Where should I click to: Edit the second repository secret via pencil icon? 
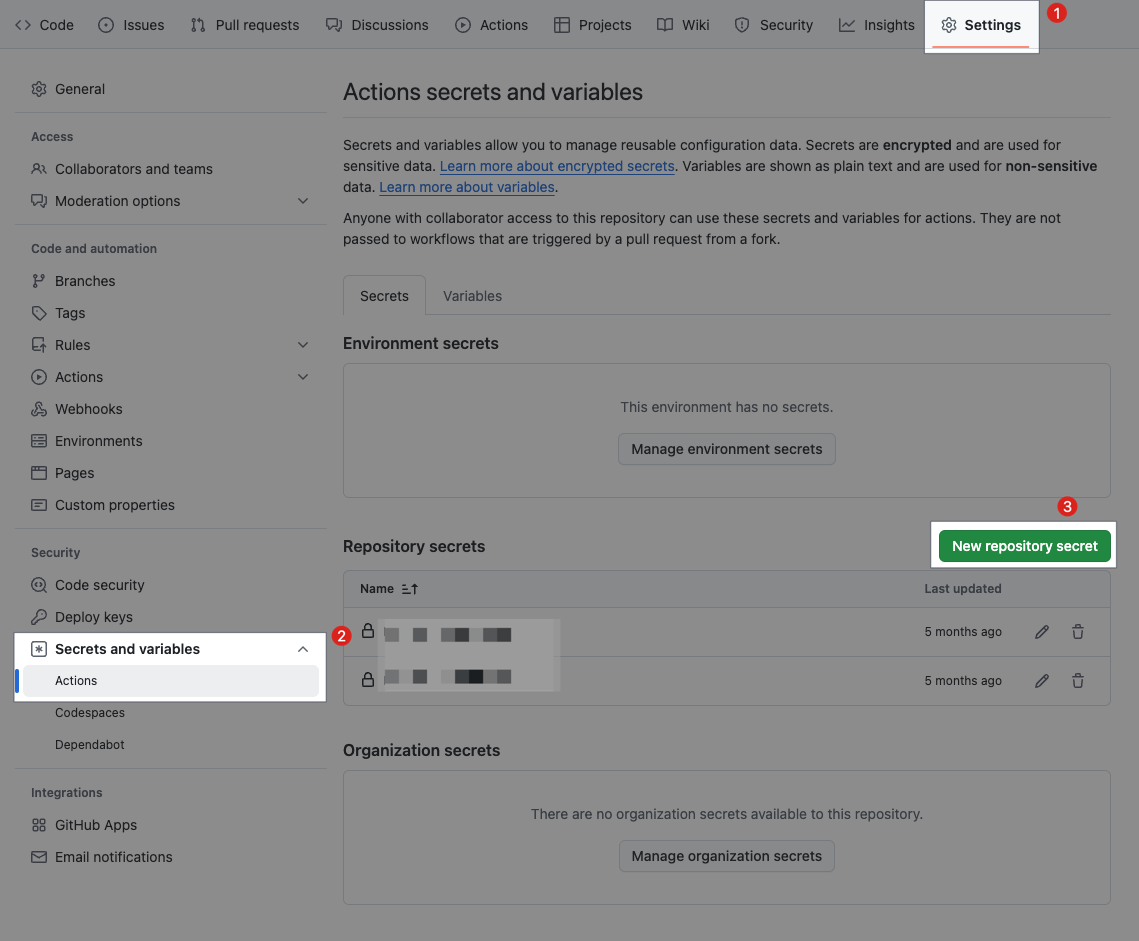pos(1042,681)
